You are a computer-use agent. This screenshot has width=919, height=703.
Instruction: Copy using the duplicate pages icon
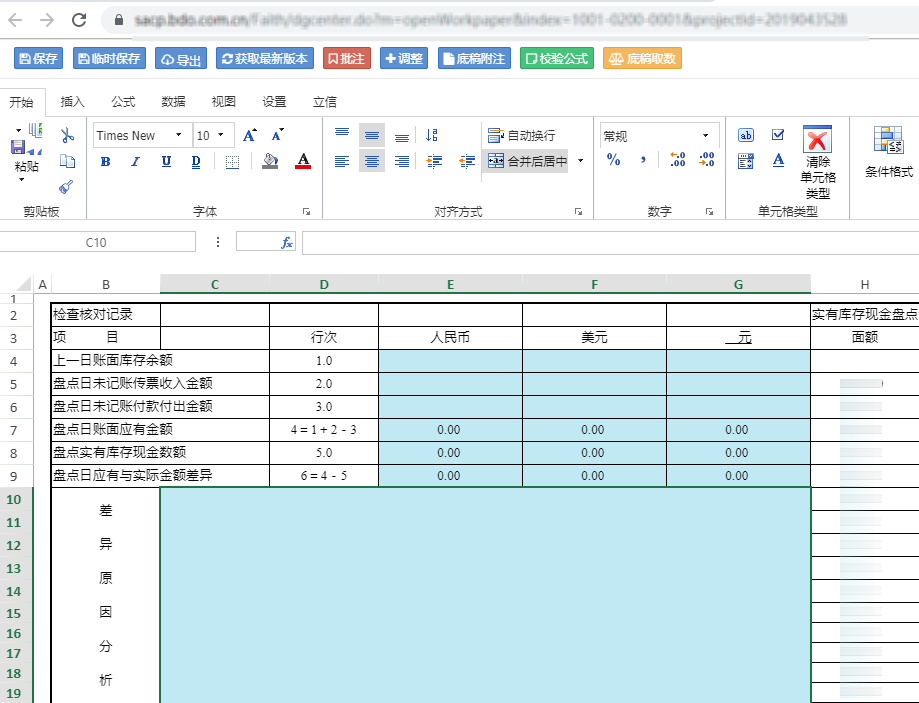coord(67,161)
